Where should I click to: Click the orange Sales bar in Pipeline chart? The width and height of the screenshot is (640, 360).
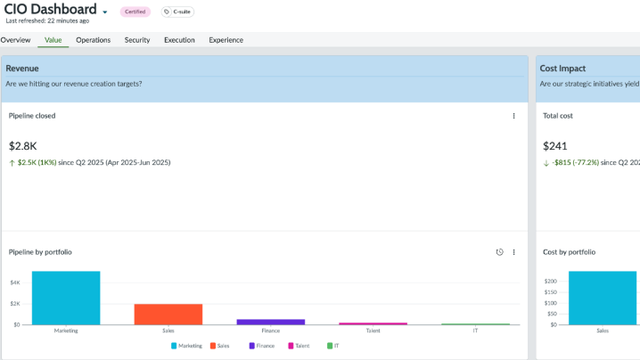(x=168, y=314)
